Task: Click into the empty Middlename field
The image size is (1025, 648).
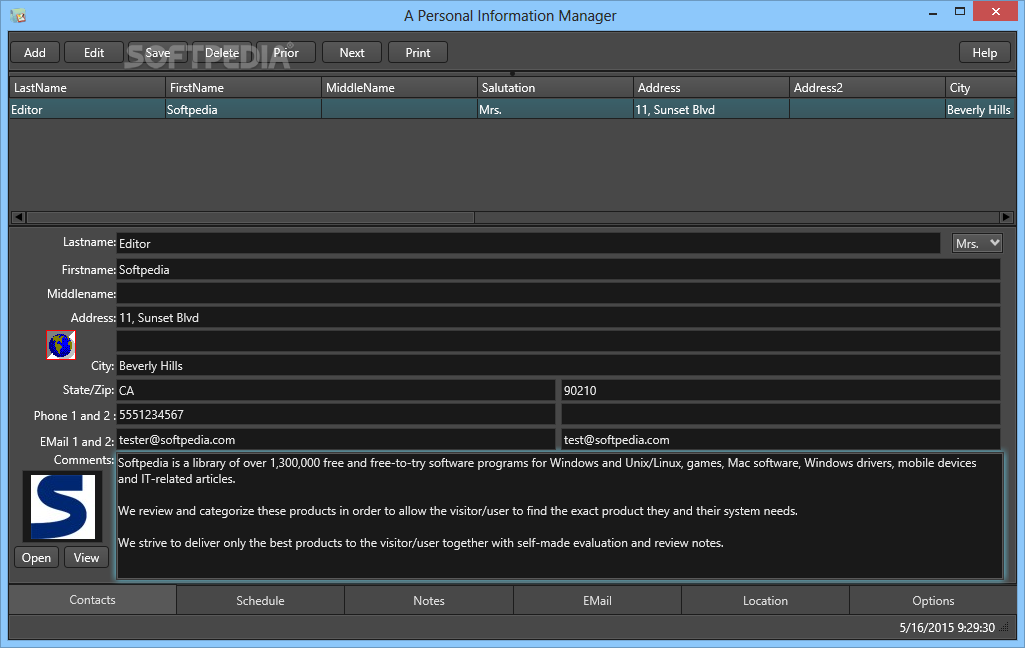Action: click(558, 294)
